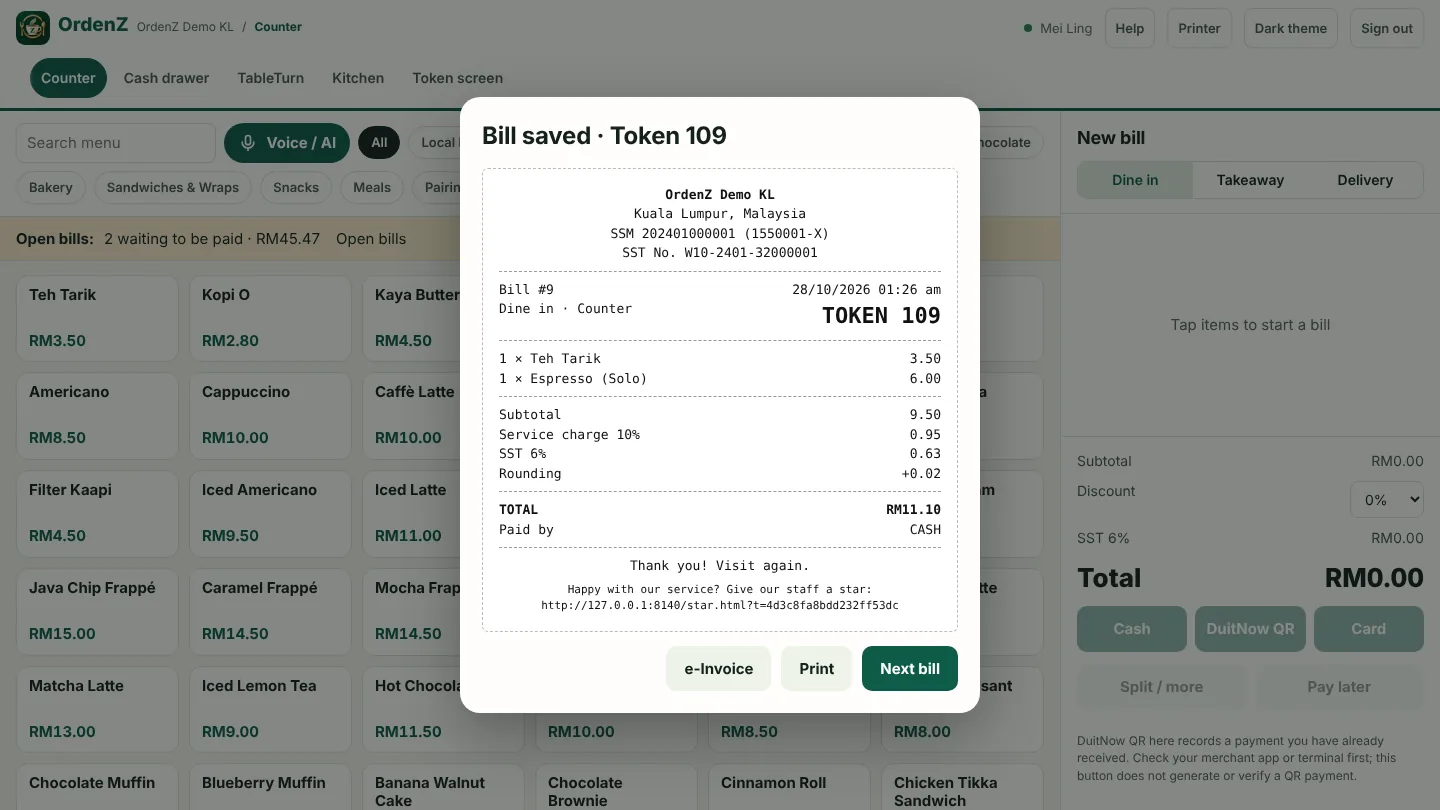Open the Help page
1440x810 pixels.
(1130, 28)
